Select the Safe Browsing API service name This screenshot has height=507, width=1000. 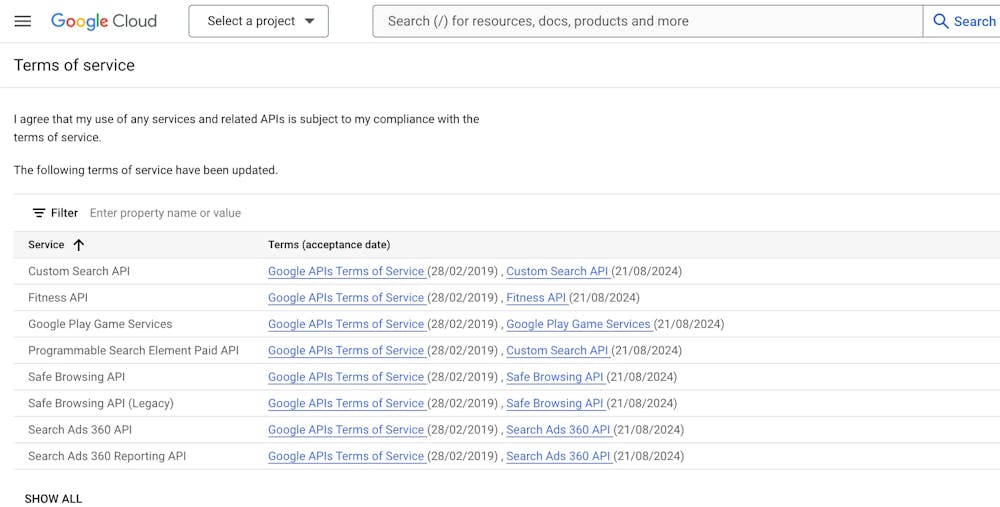point(77,377)
